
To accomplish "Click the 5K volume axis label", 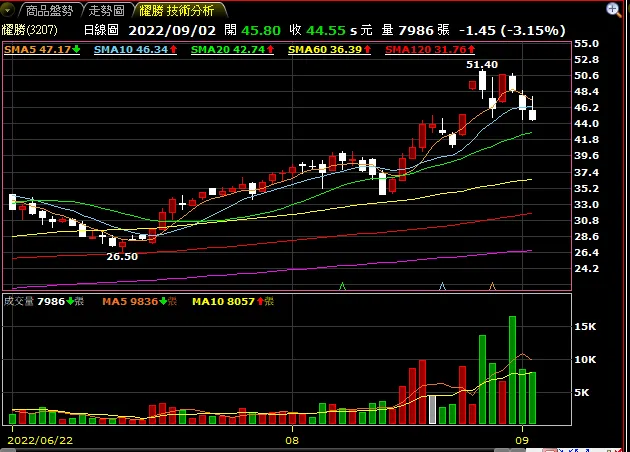I will [582, 393].
